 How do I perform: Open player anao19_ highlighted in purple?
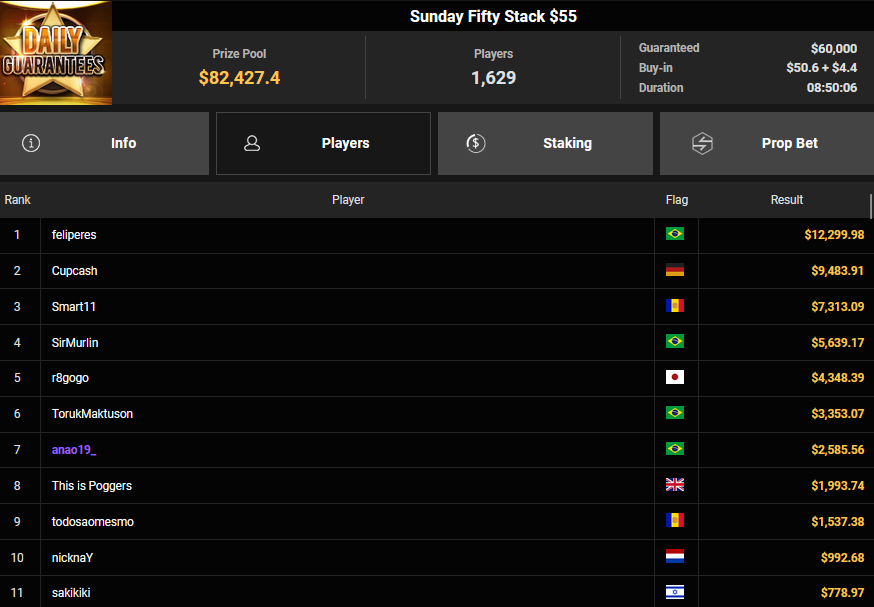tap(74, 450)
